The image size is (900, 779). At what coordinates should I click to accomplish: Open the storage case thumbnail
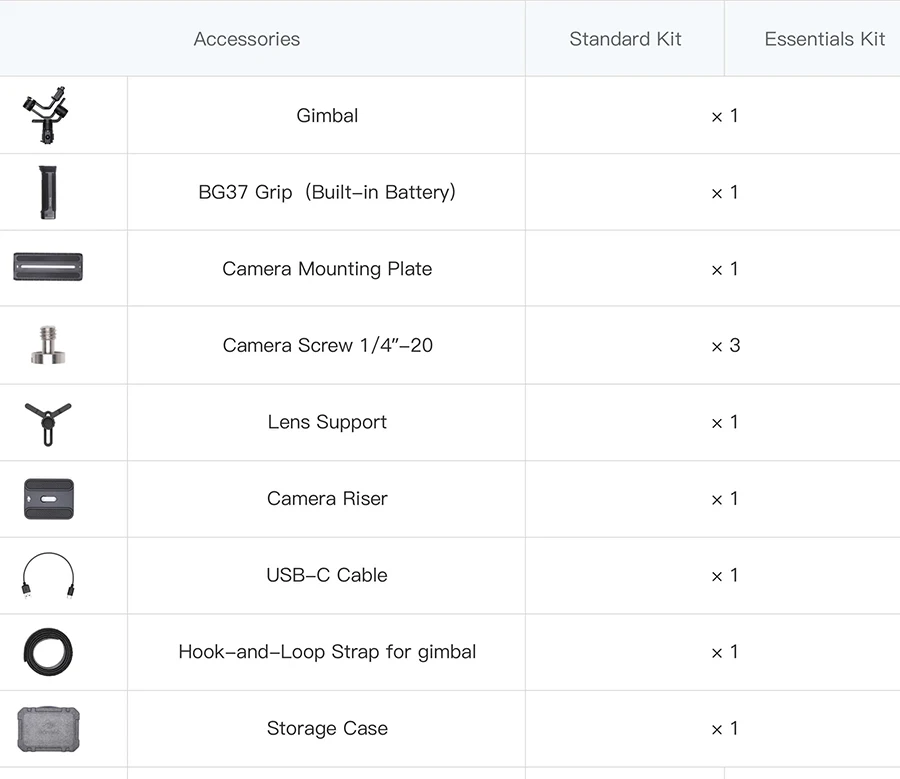[x=48, y=729]
